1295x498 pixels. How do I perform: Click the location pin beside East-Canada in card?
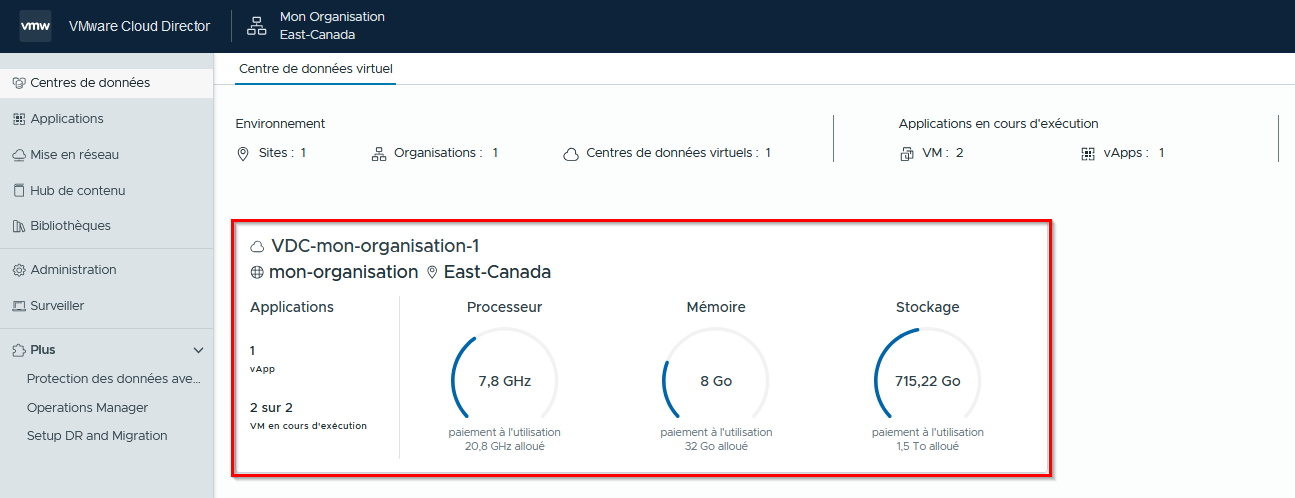click(432, 272)
